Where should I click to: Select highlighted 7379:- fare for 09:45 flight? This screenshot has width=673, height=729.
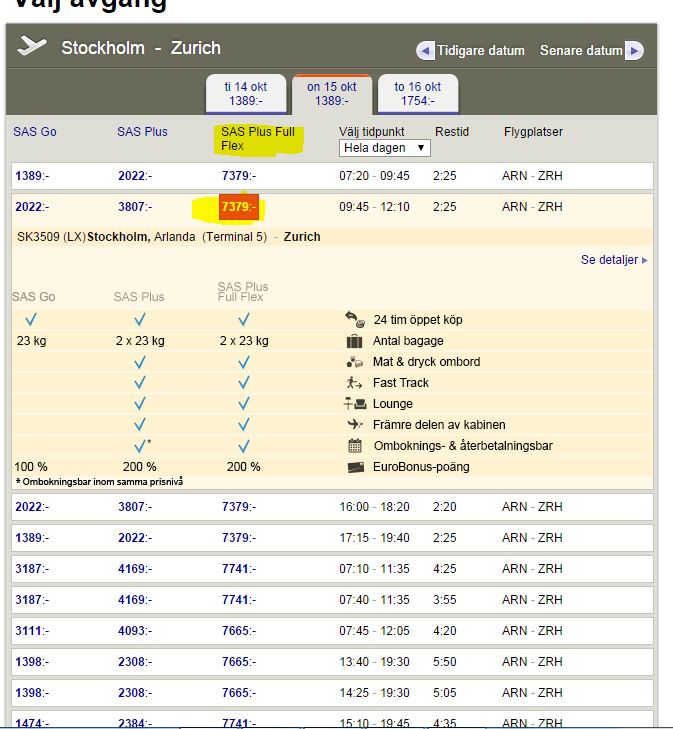coord(239,207)
